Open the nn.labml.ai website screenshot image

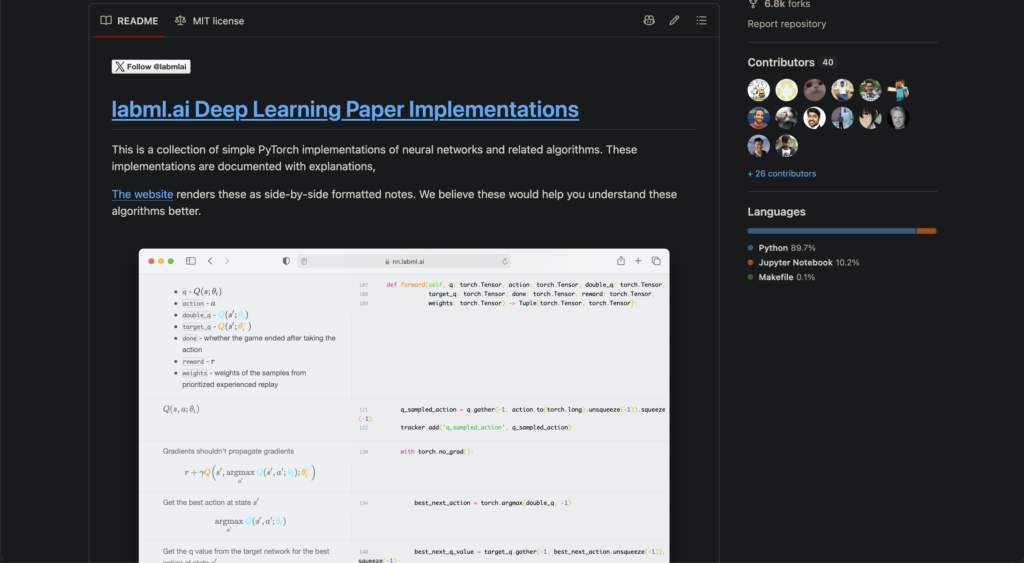pyautogui.click(x=404, y=406)
